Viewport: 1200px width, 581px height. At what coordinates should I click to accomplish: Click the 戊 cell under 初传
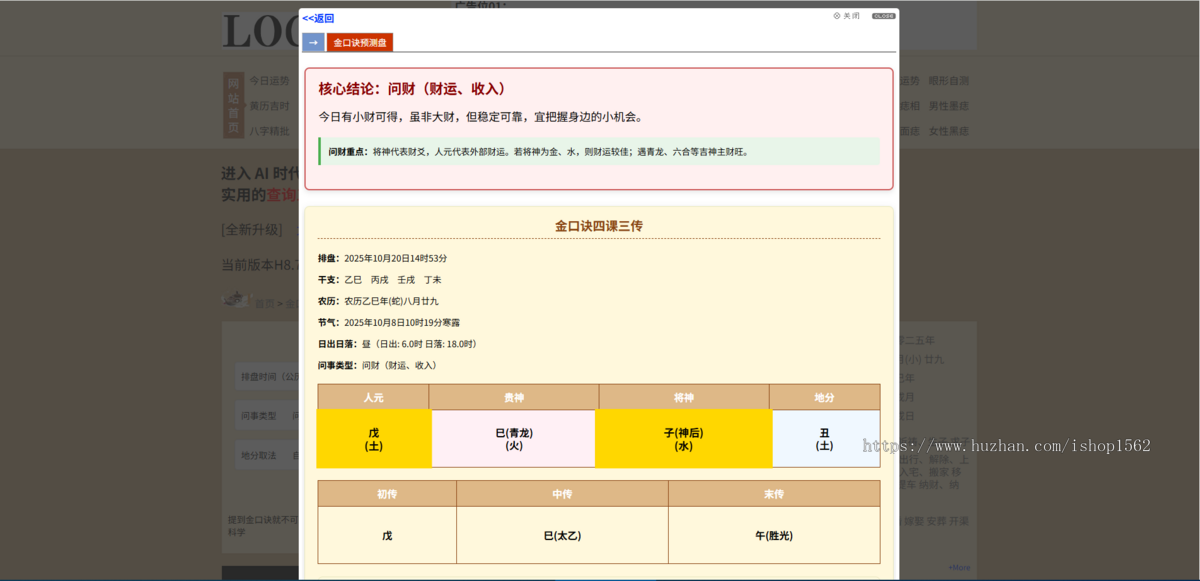tap(387, 536)
